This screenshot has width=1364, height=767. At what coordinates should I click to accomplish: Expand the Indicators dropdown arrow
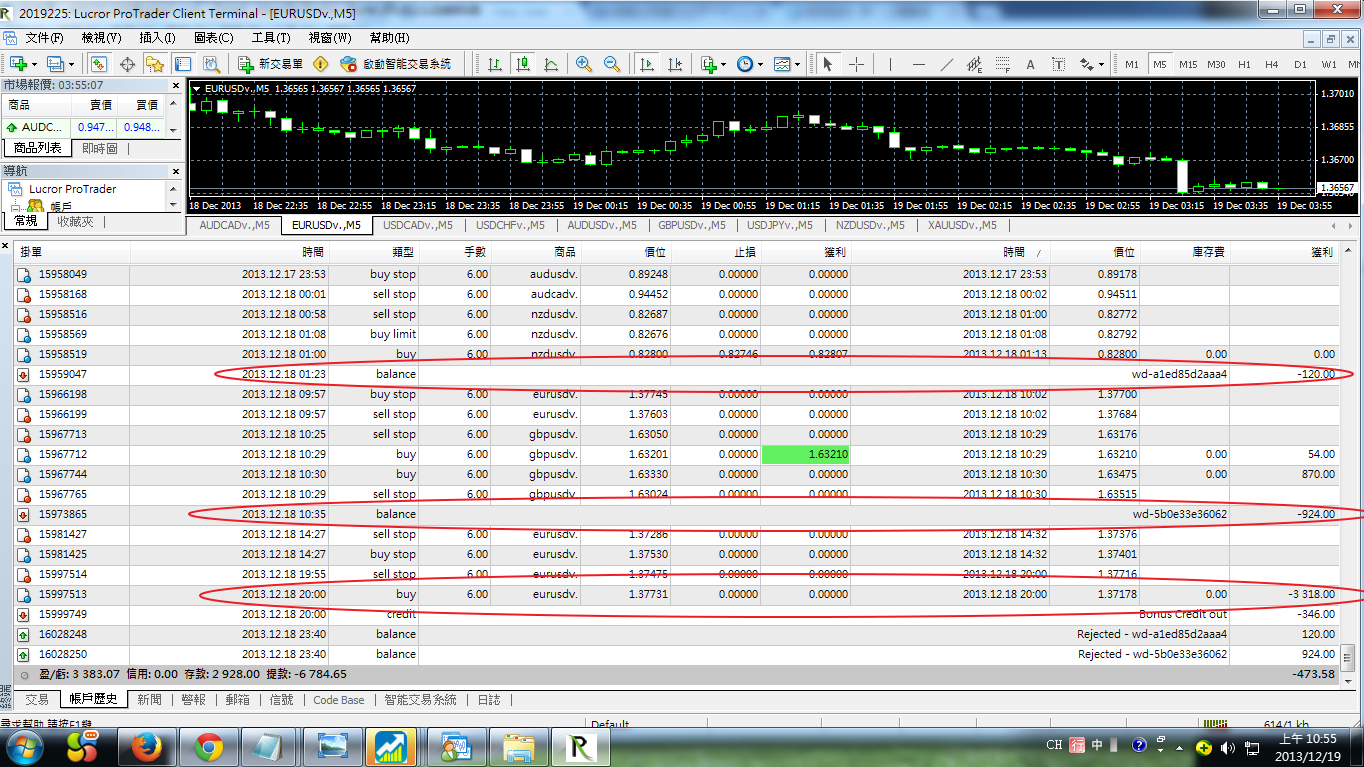(724, 64)
